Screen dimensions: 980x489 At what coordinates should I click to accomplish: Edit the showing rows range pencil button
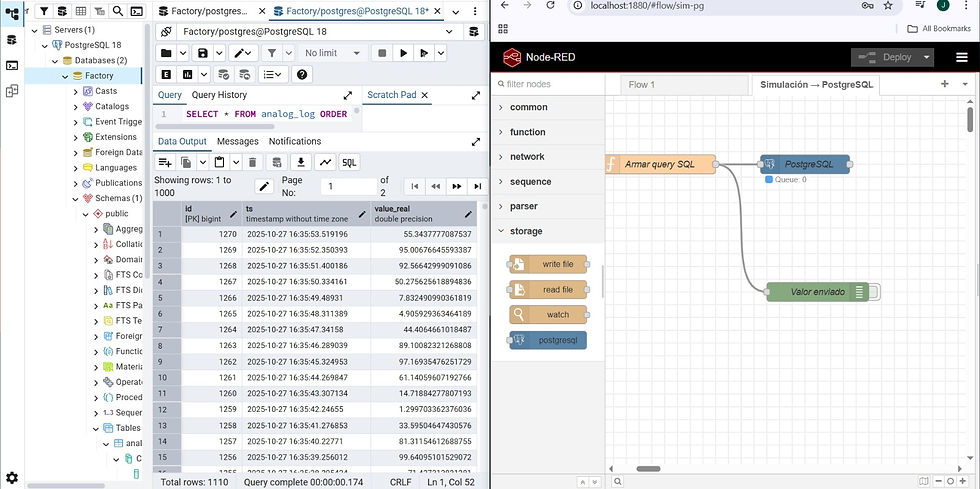click(264, 186)
